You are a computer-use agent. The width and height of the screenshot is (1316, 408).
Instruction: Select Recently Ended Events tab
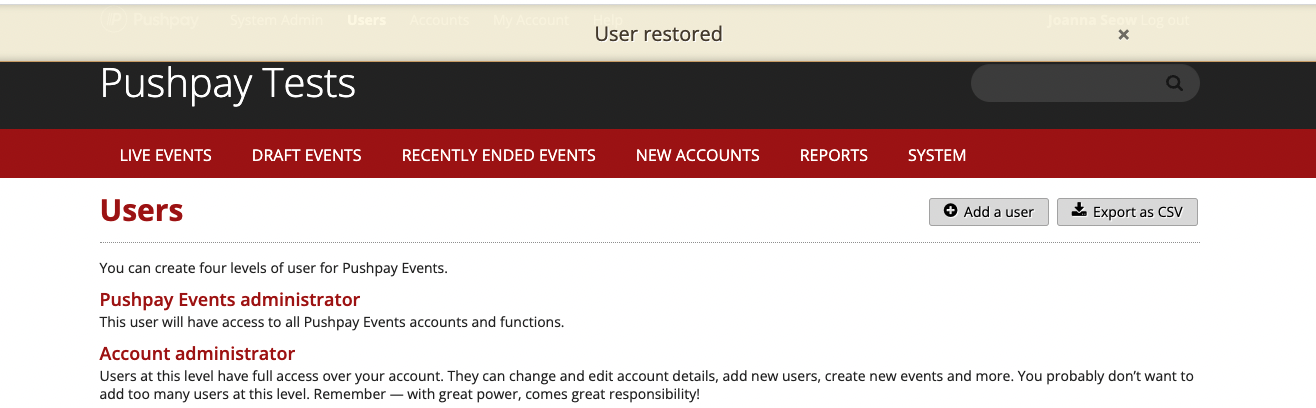pos(498,155)
